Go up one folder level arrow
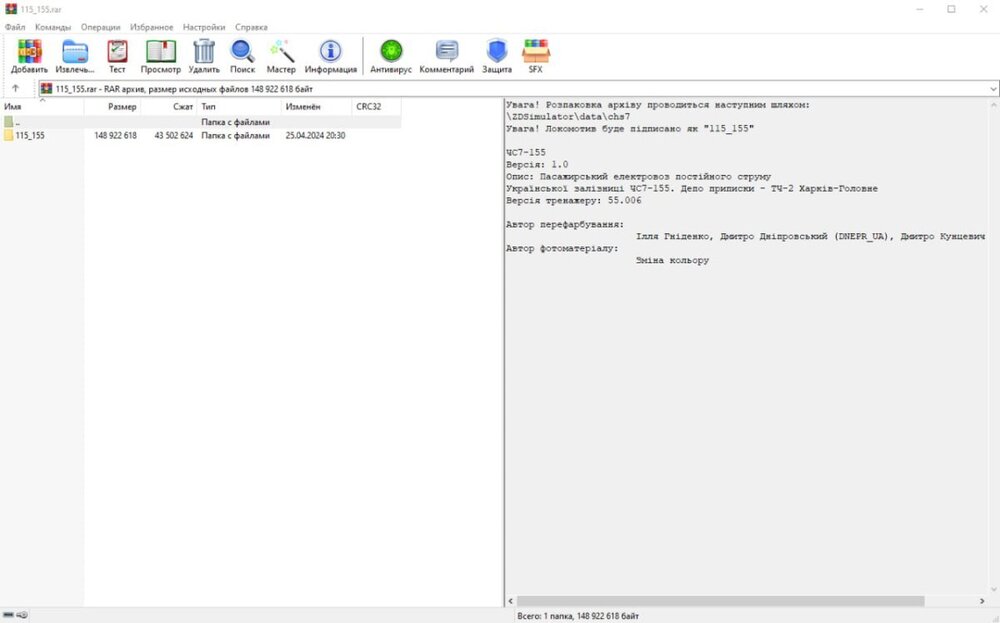Screen dimensions: 1000x623 point(15,89)
